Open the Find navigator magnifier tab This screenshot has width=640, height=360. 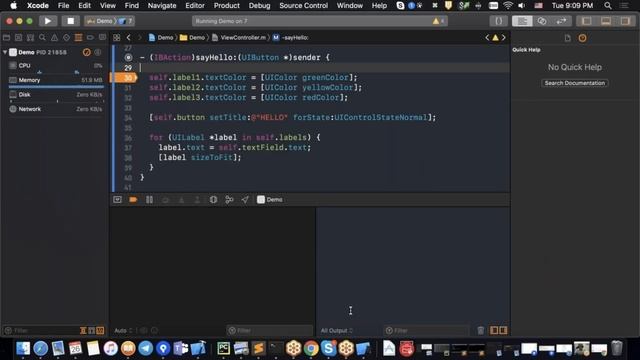coord(42,38)
